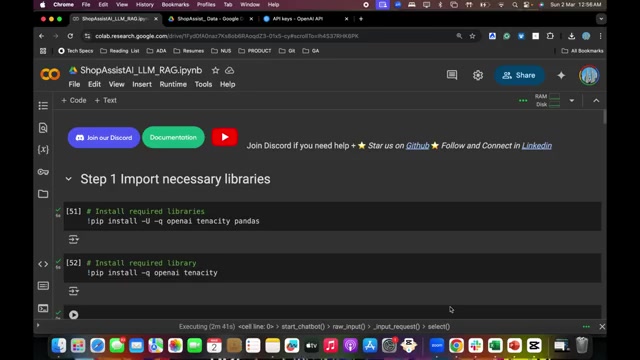Follow the Linkedin link

point(537,146)
